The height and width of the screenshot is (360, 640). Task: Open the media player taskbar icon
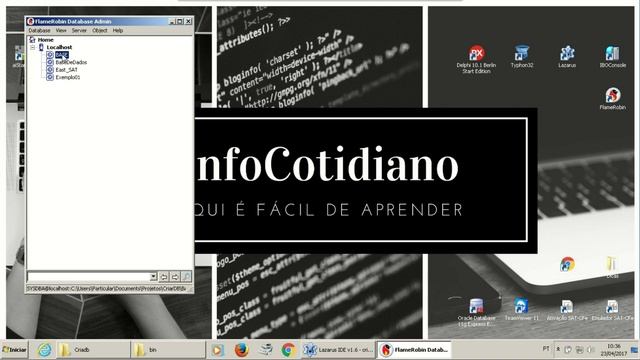click(217, 350)
